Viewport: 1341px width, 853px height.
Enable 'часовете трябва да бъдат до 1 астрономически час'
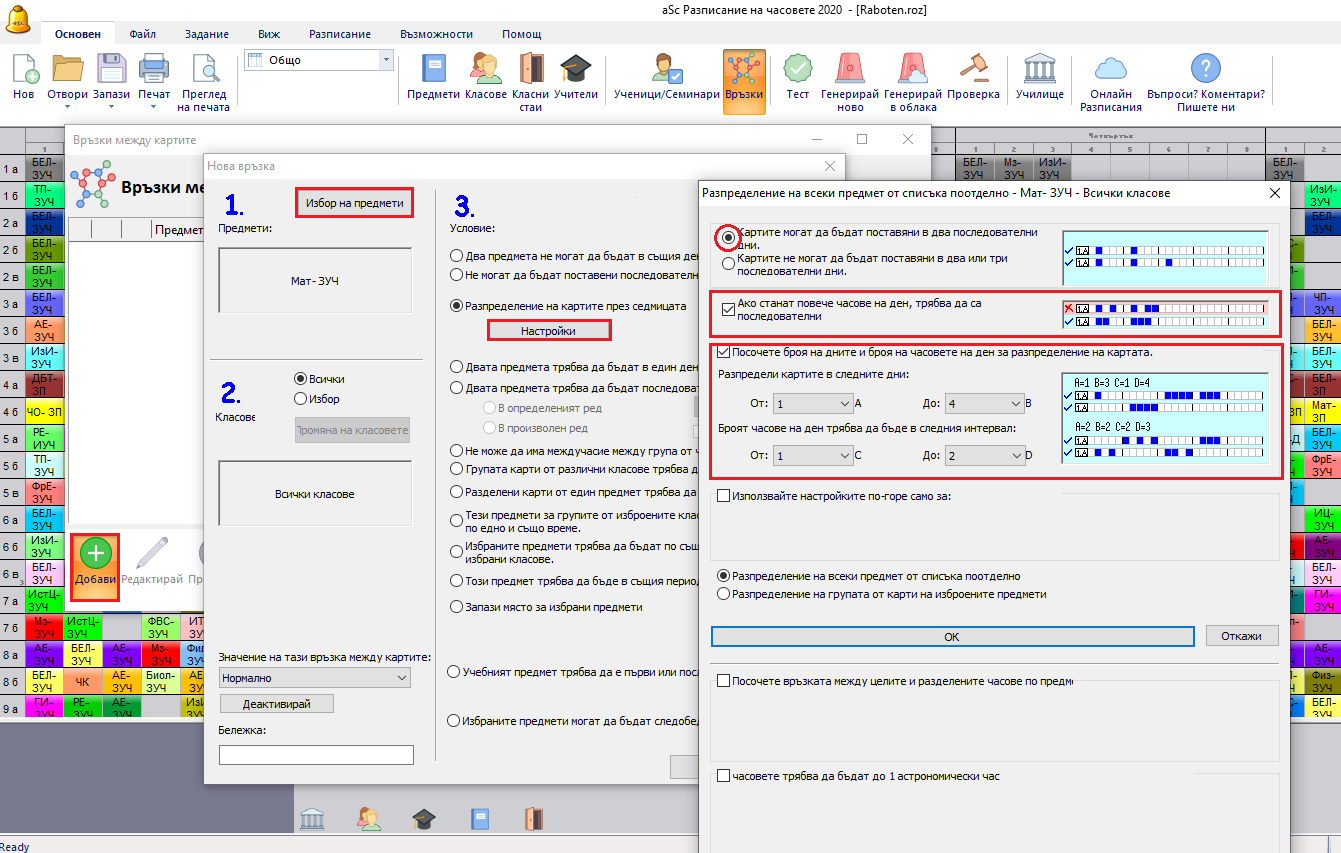(x=723, y=776)
